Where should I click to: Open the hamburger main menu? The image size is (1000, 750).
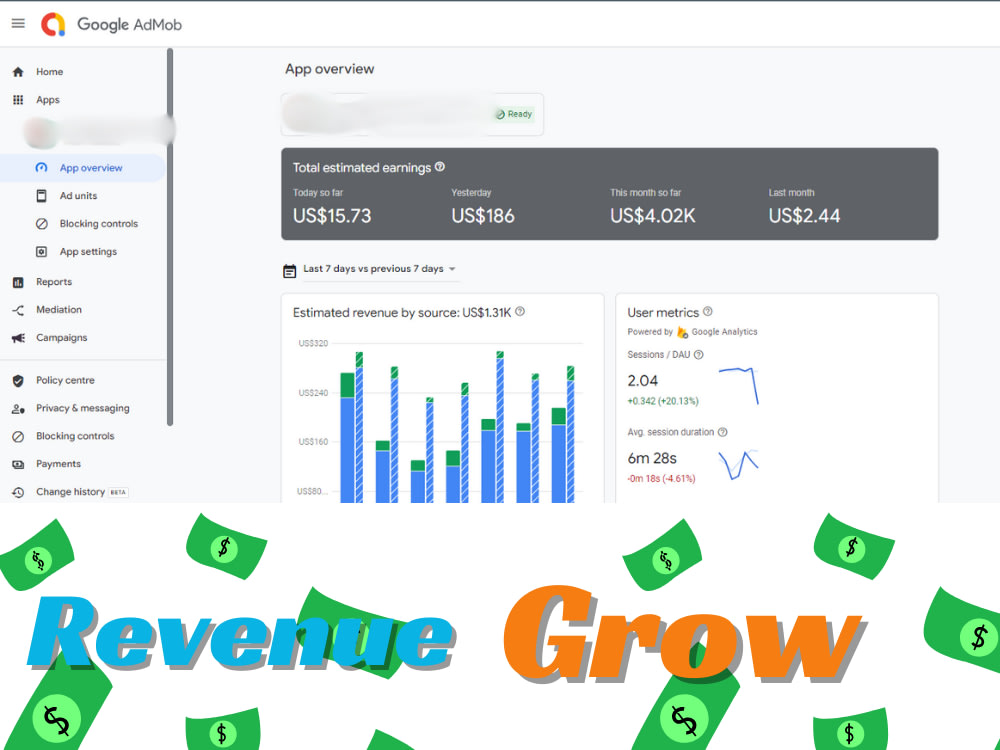coord(18,24)
